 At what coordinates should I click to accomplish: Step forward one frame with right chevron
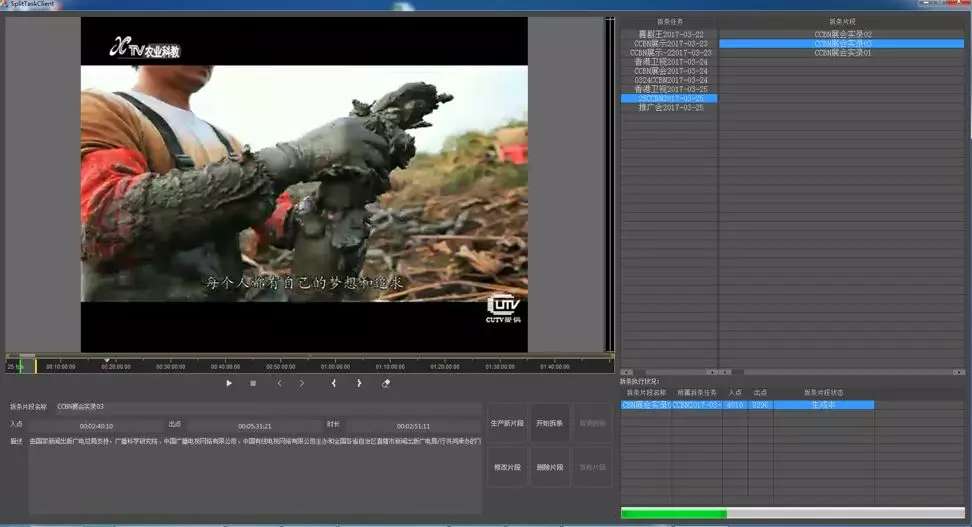302,383
